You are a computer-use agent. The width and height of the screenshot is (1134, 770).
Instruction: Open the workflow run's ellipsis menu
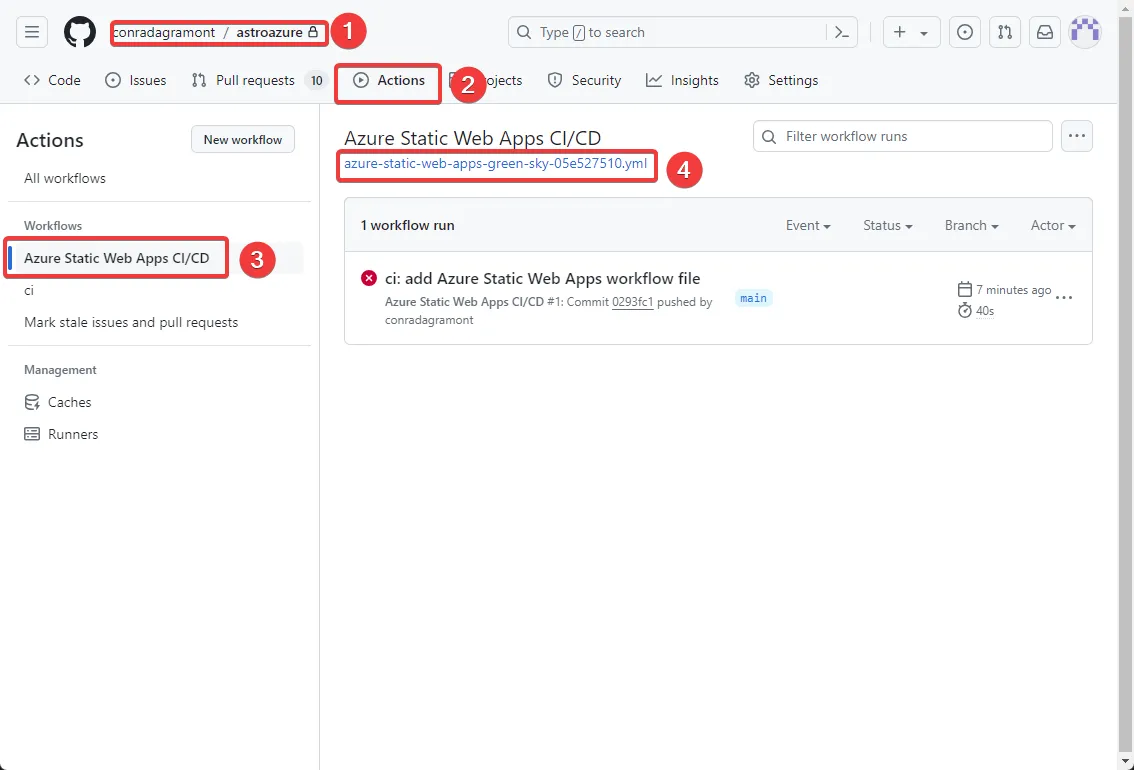[x=1064, y=298]
